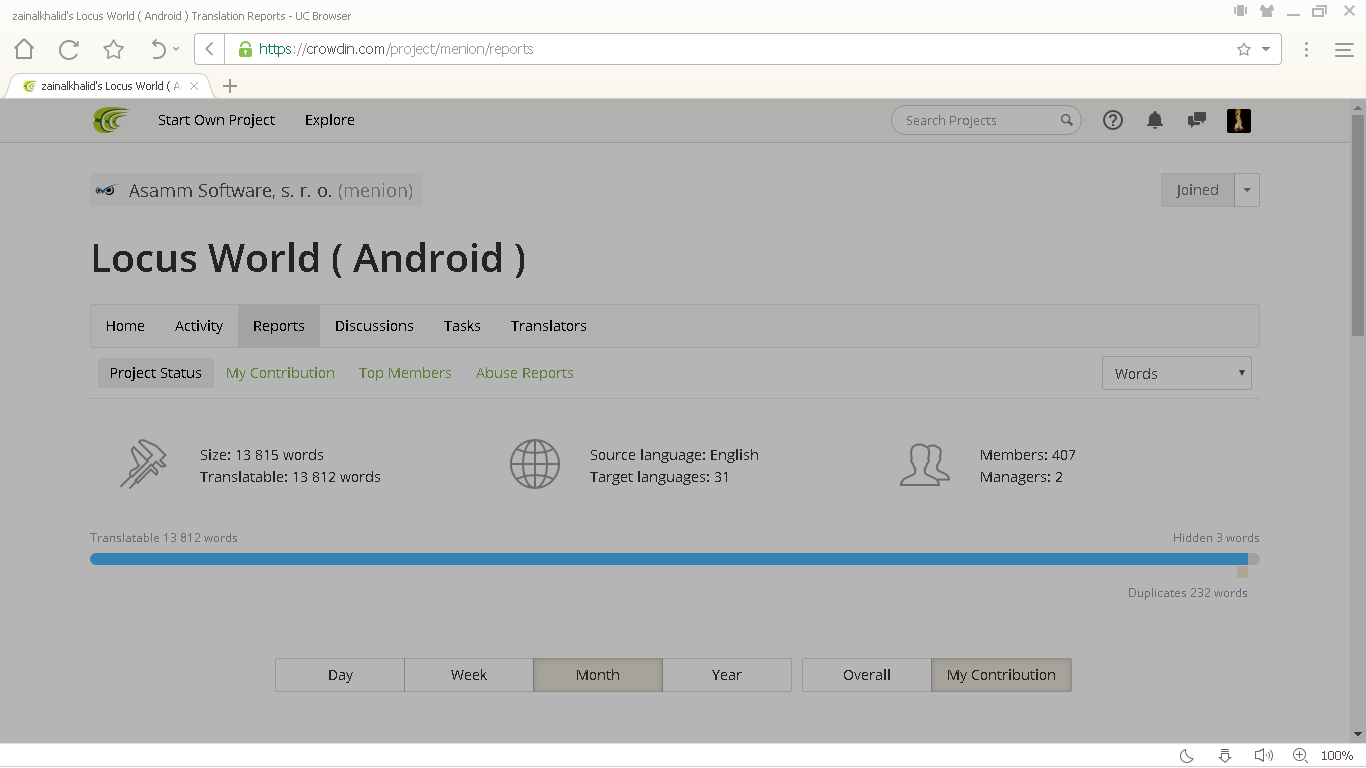Screen dimensions: 1366x768
Task: Select the Year period toggle
Action: [727, 675]
